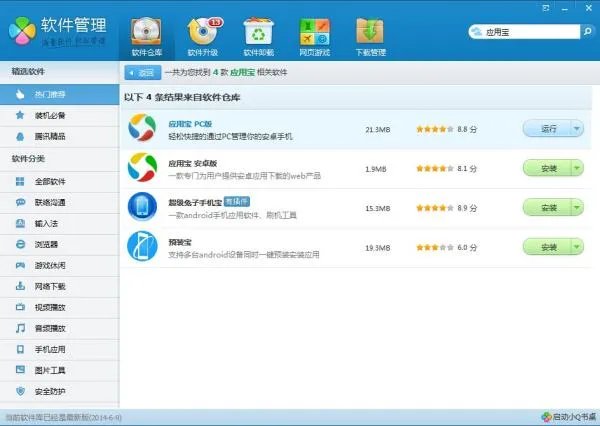Open the 下载管理 download manager tab

click(370, 37)
